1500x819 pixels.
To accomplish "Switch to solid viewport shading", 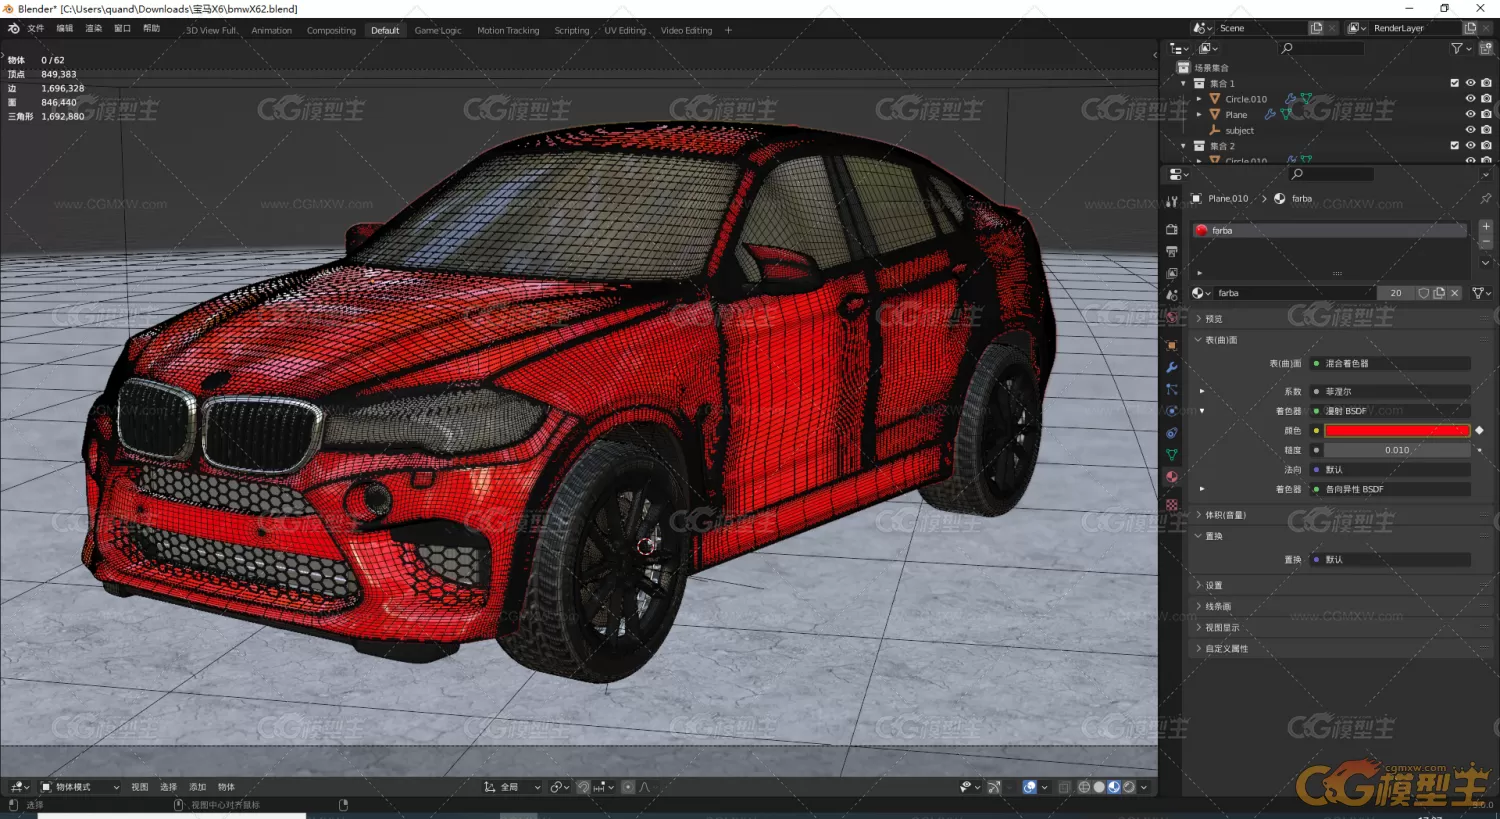I will tap(1099, 787).
